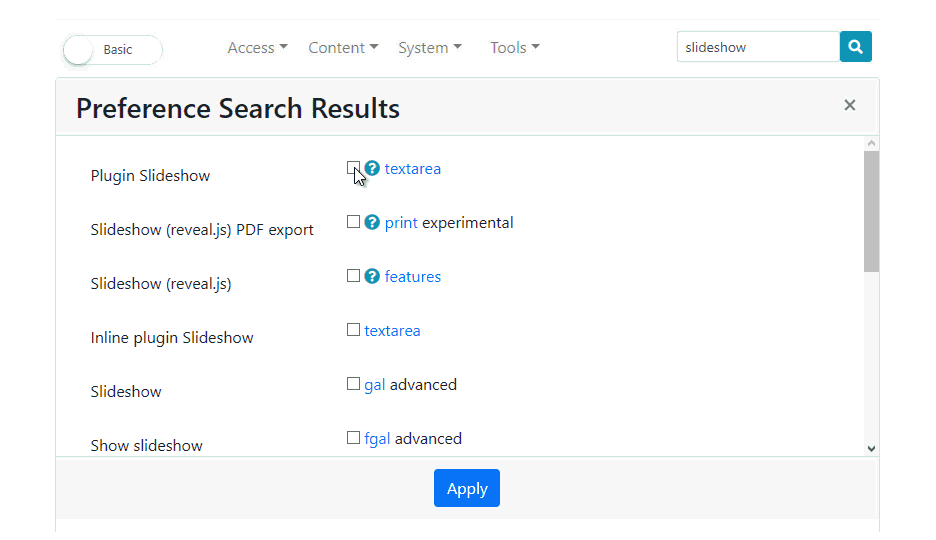The image size is (936, 540).
Task: Click the Apply button
Action: click(467, 488)
